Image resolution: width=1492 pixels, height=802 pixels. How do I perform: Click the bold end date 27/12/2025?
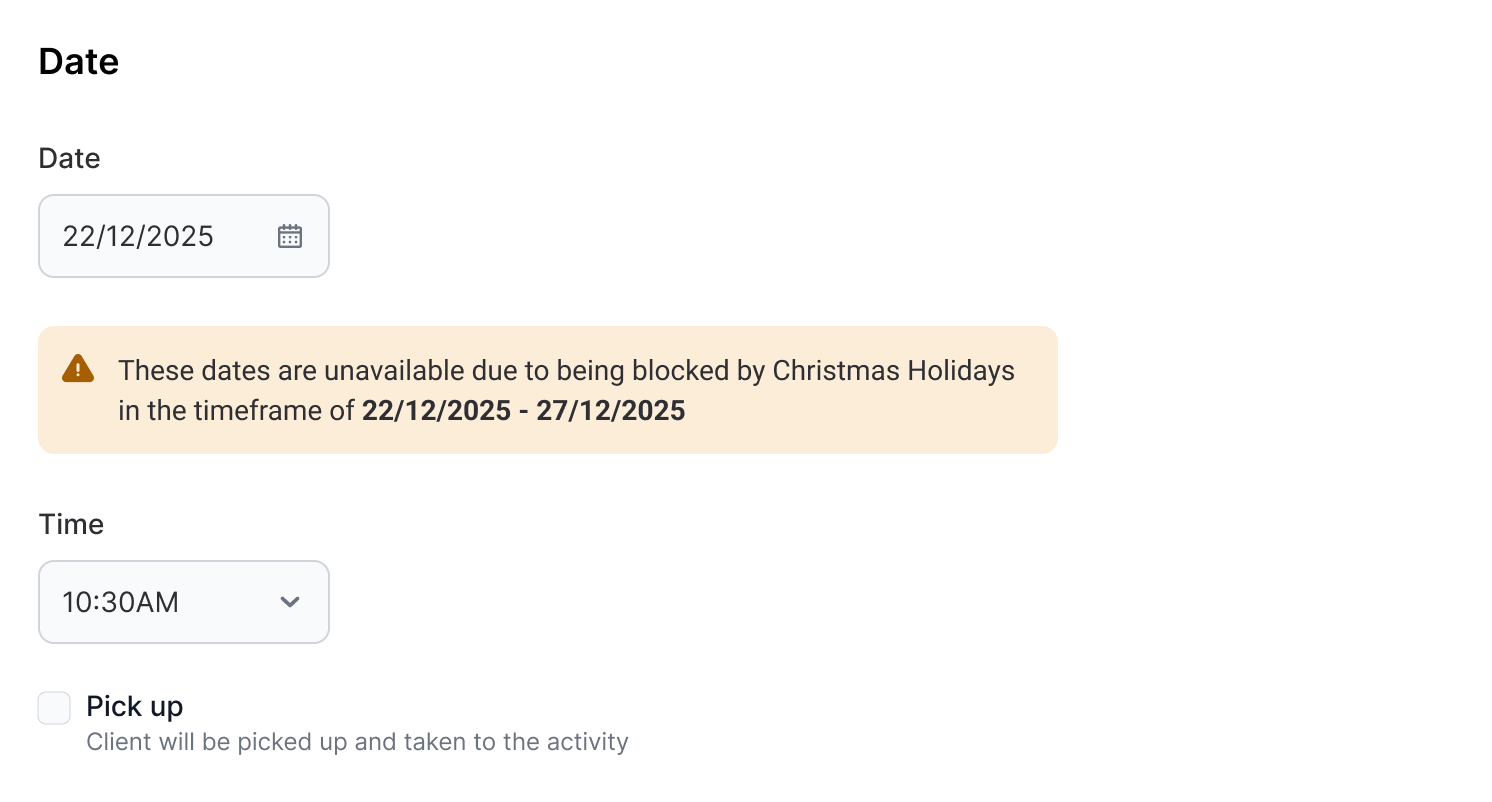[611, 411]
